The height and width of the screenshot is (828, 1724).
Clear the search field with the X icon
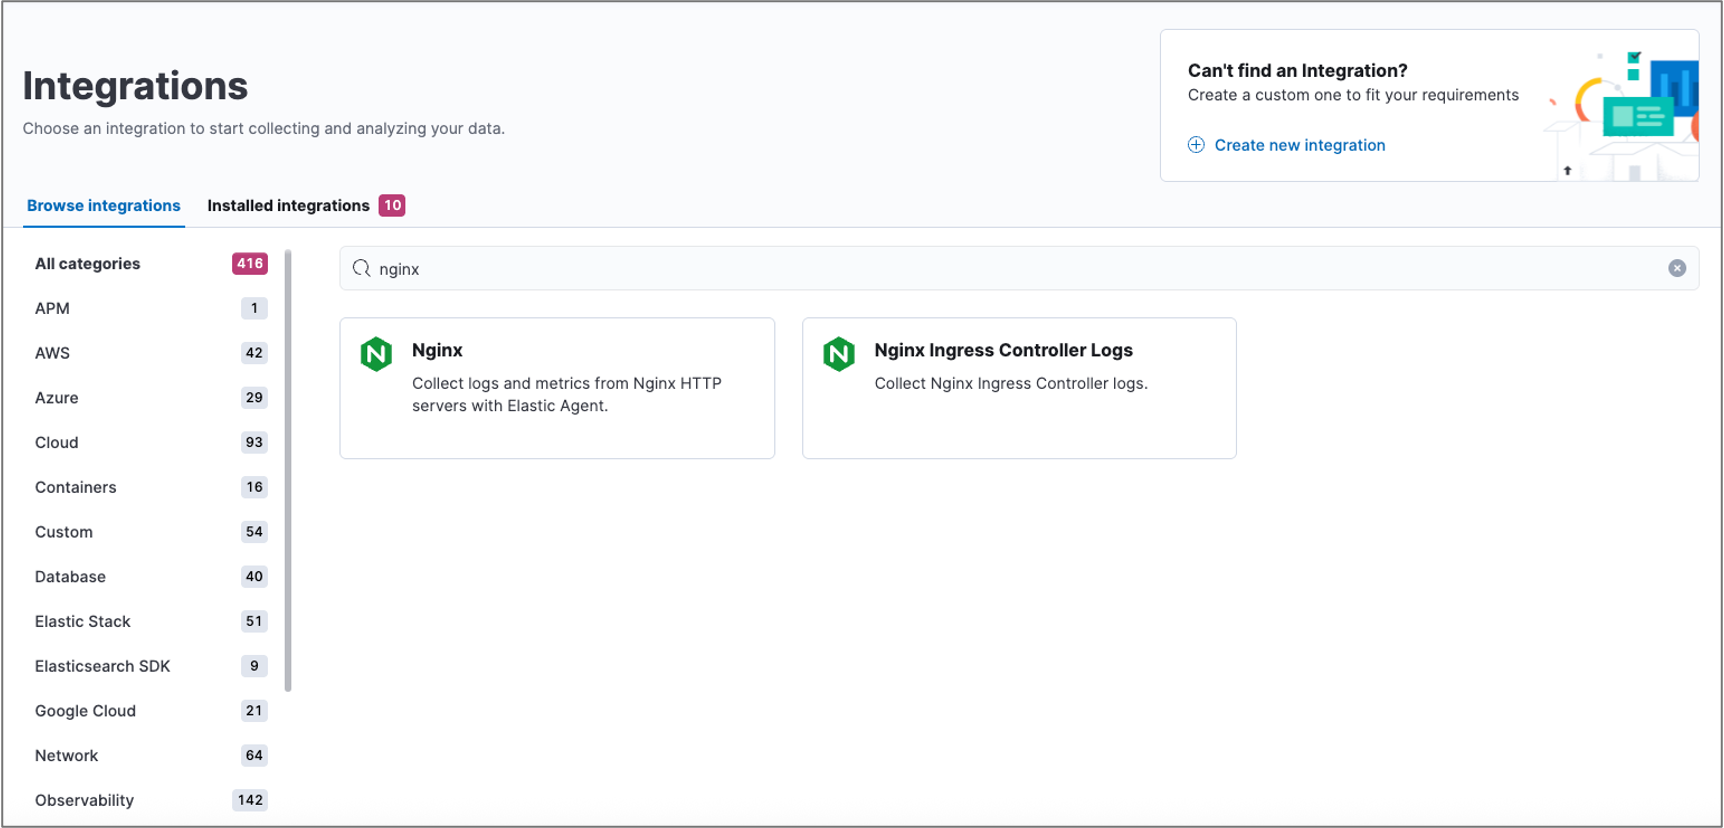pyautogui.click(x=1677, y=268)
